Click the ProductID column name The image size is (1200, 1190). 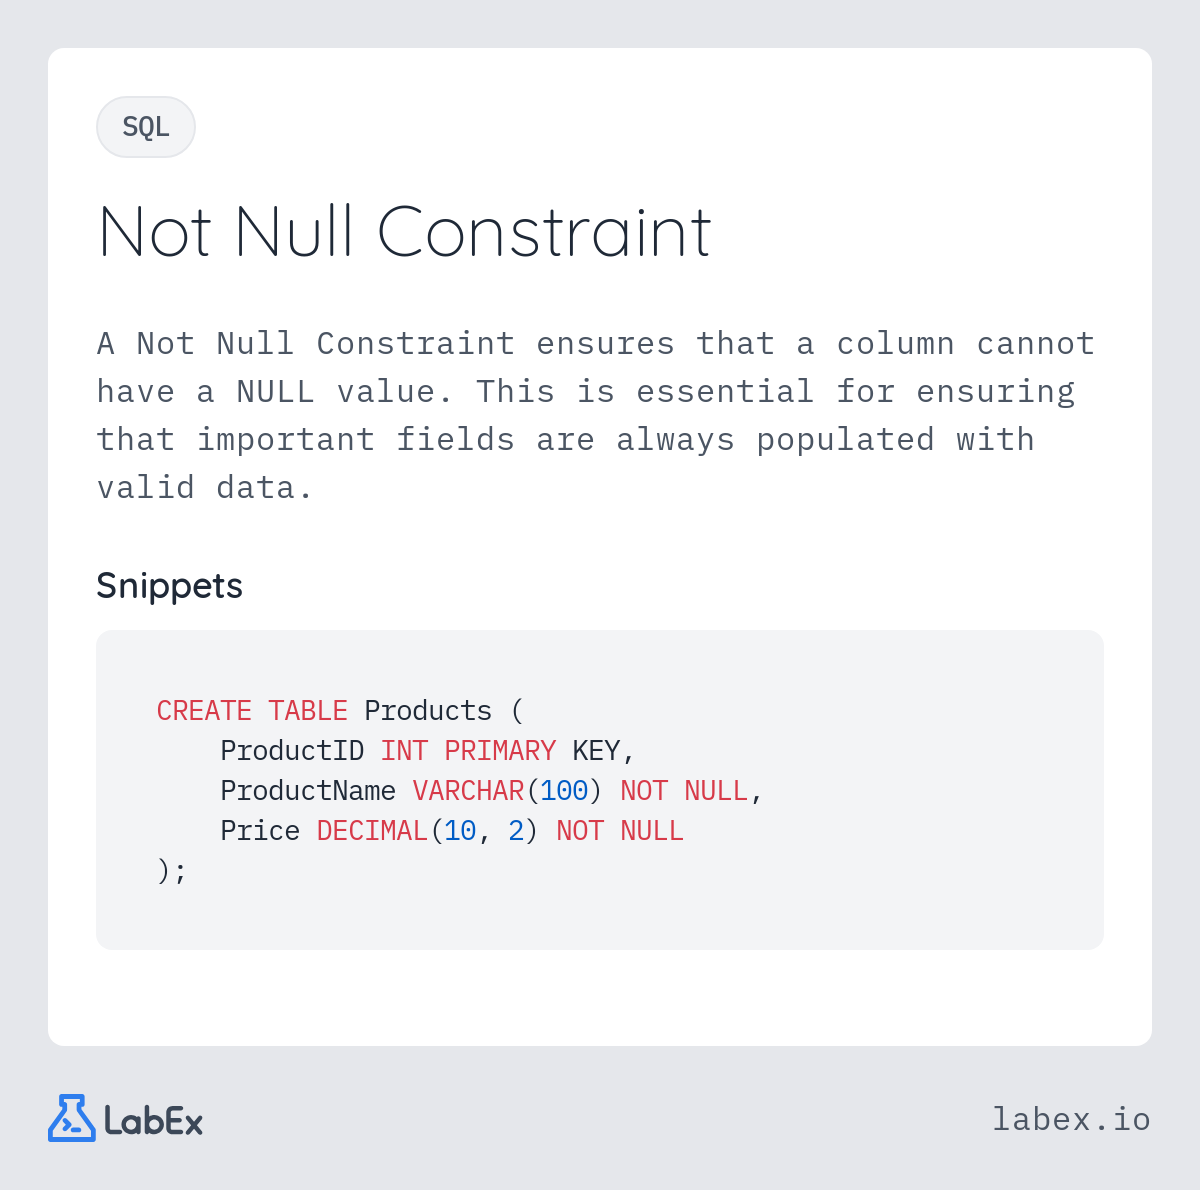tap(292, 751)
